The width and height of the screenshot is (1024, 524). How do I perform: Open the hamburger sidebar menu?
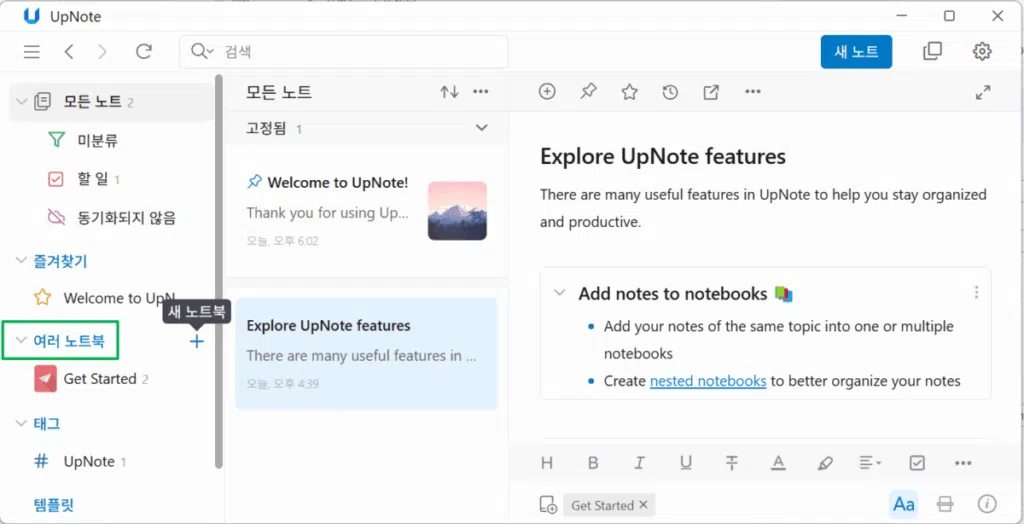31,52
